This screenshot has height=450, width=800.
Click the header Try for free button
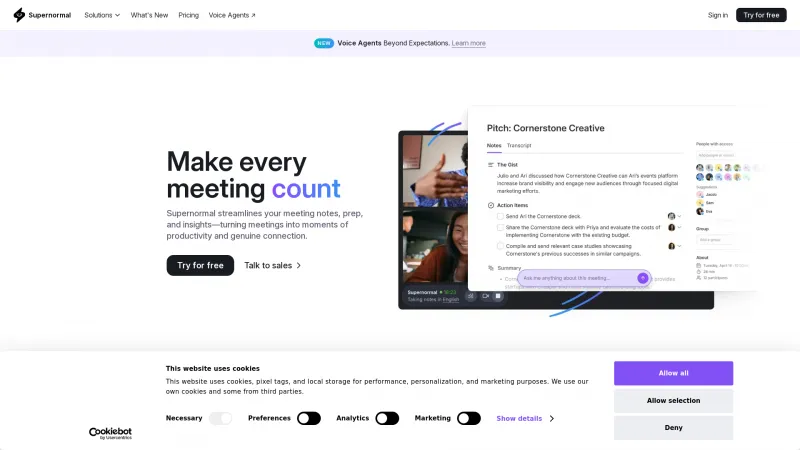pyautogui.click(x=761, y=15)
